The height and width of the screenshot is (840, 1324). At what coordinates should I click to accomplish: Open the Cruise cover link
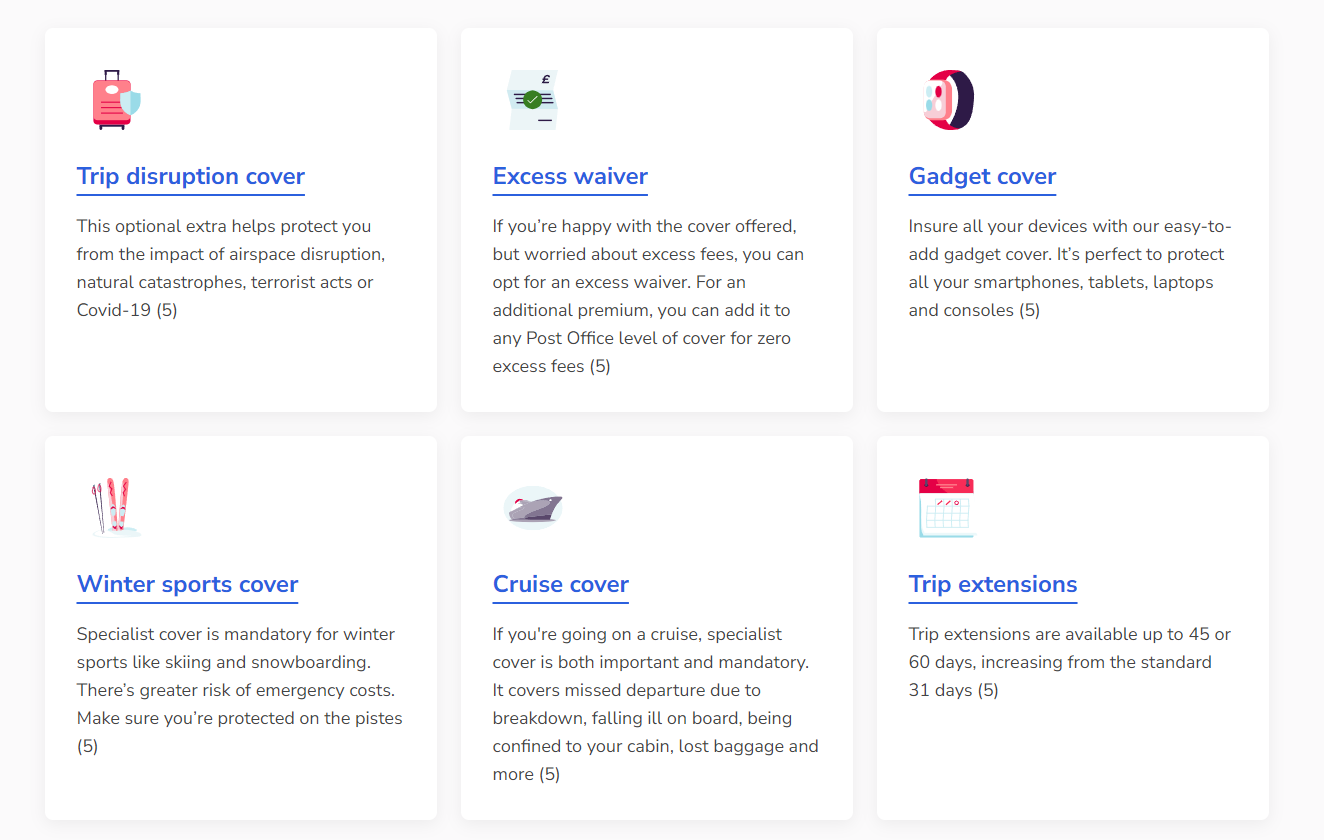click(561, 585)
